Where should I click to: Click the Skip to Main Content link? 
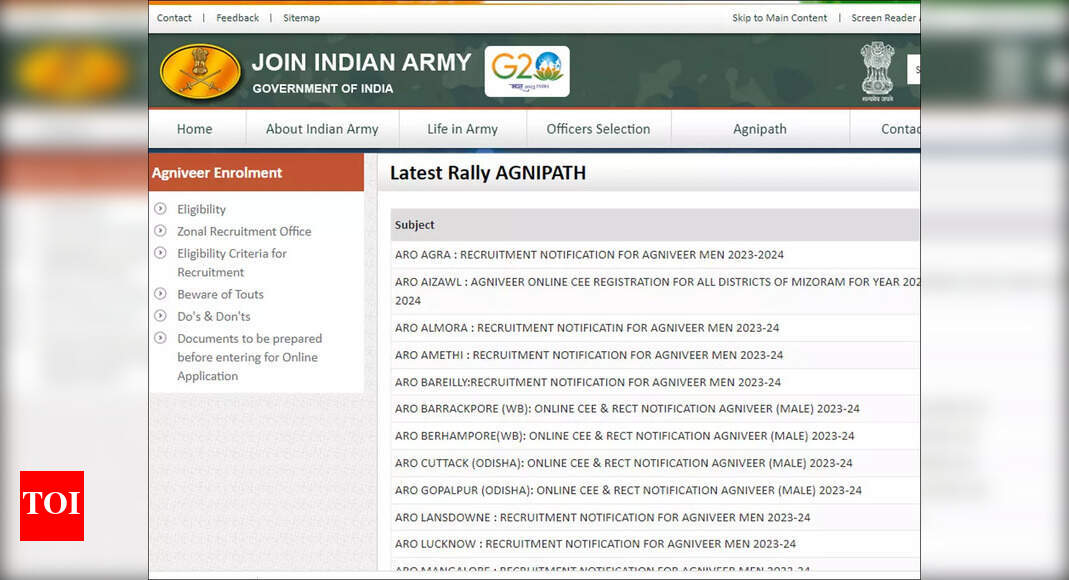(x=779, y=18)
